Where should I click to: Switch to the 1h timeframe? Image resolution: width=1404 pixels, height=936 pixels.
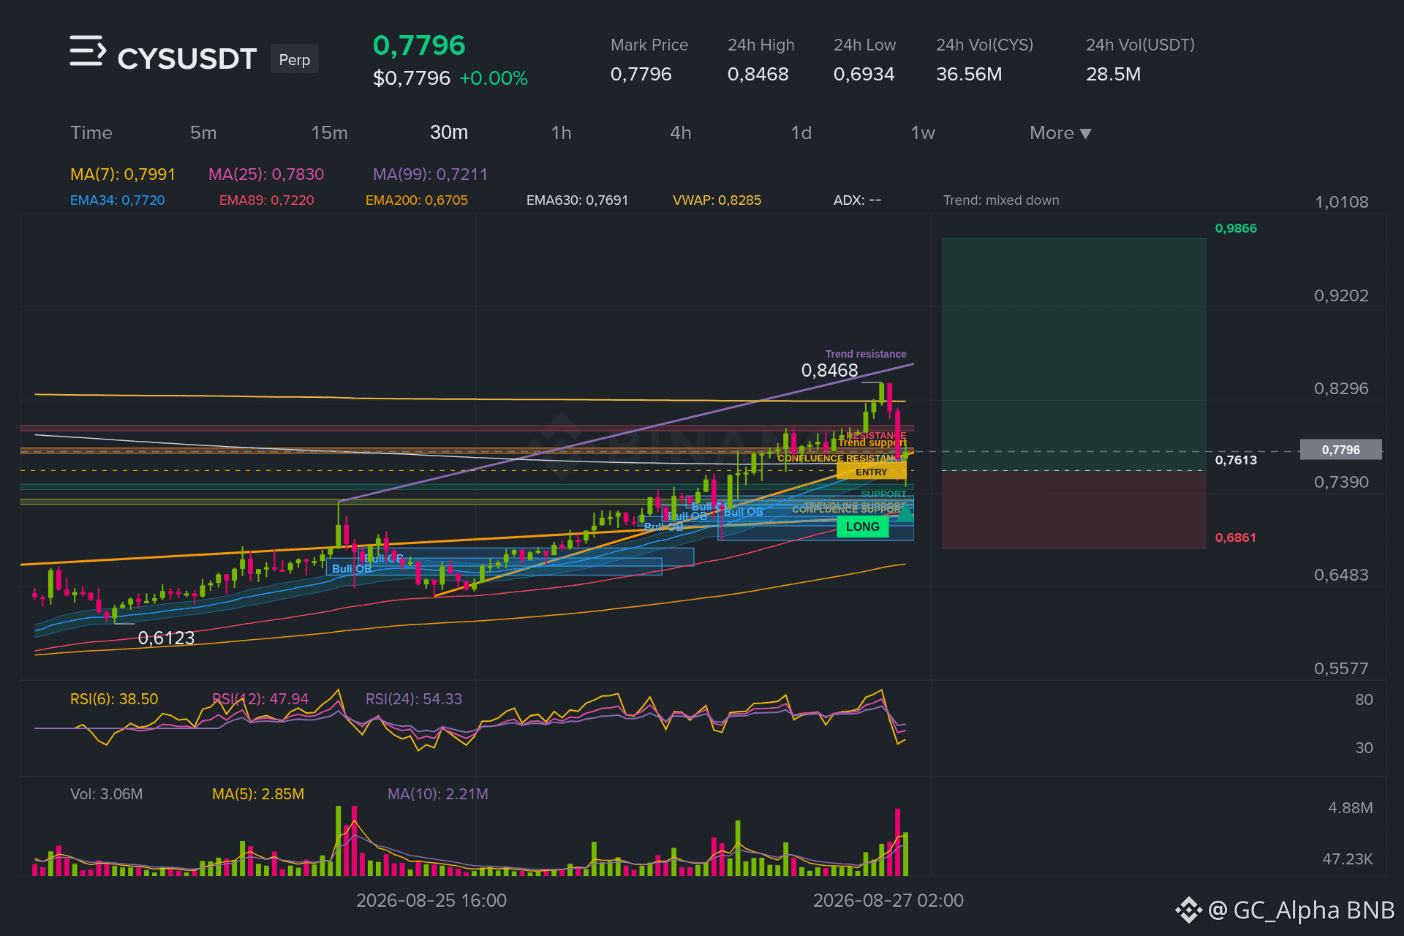(x=561, y=133)
